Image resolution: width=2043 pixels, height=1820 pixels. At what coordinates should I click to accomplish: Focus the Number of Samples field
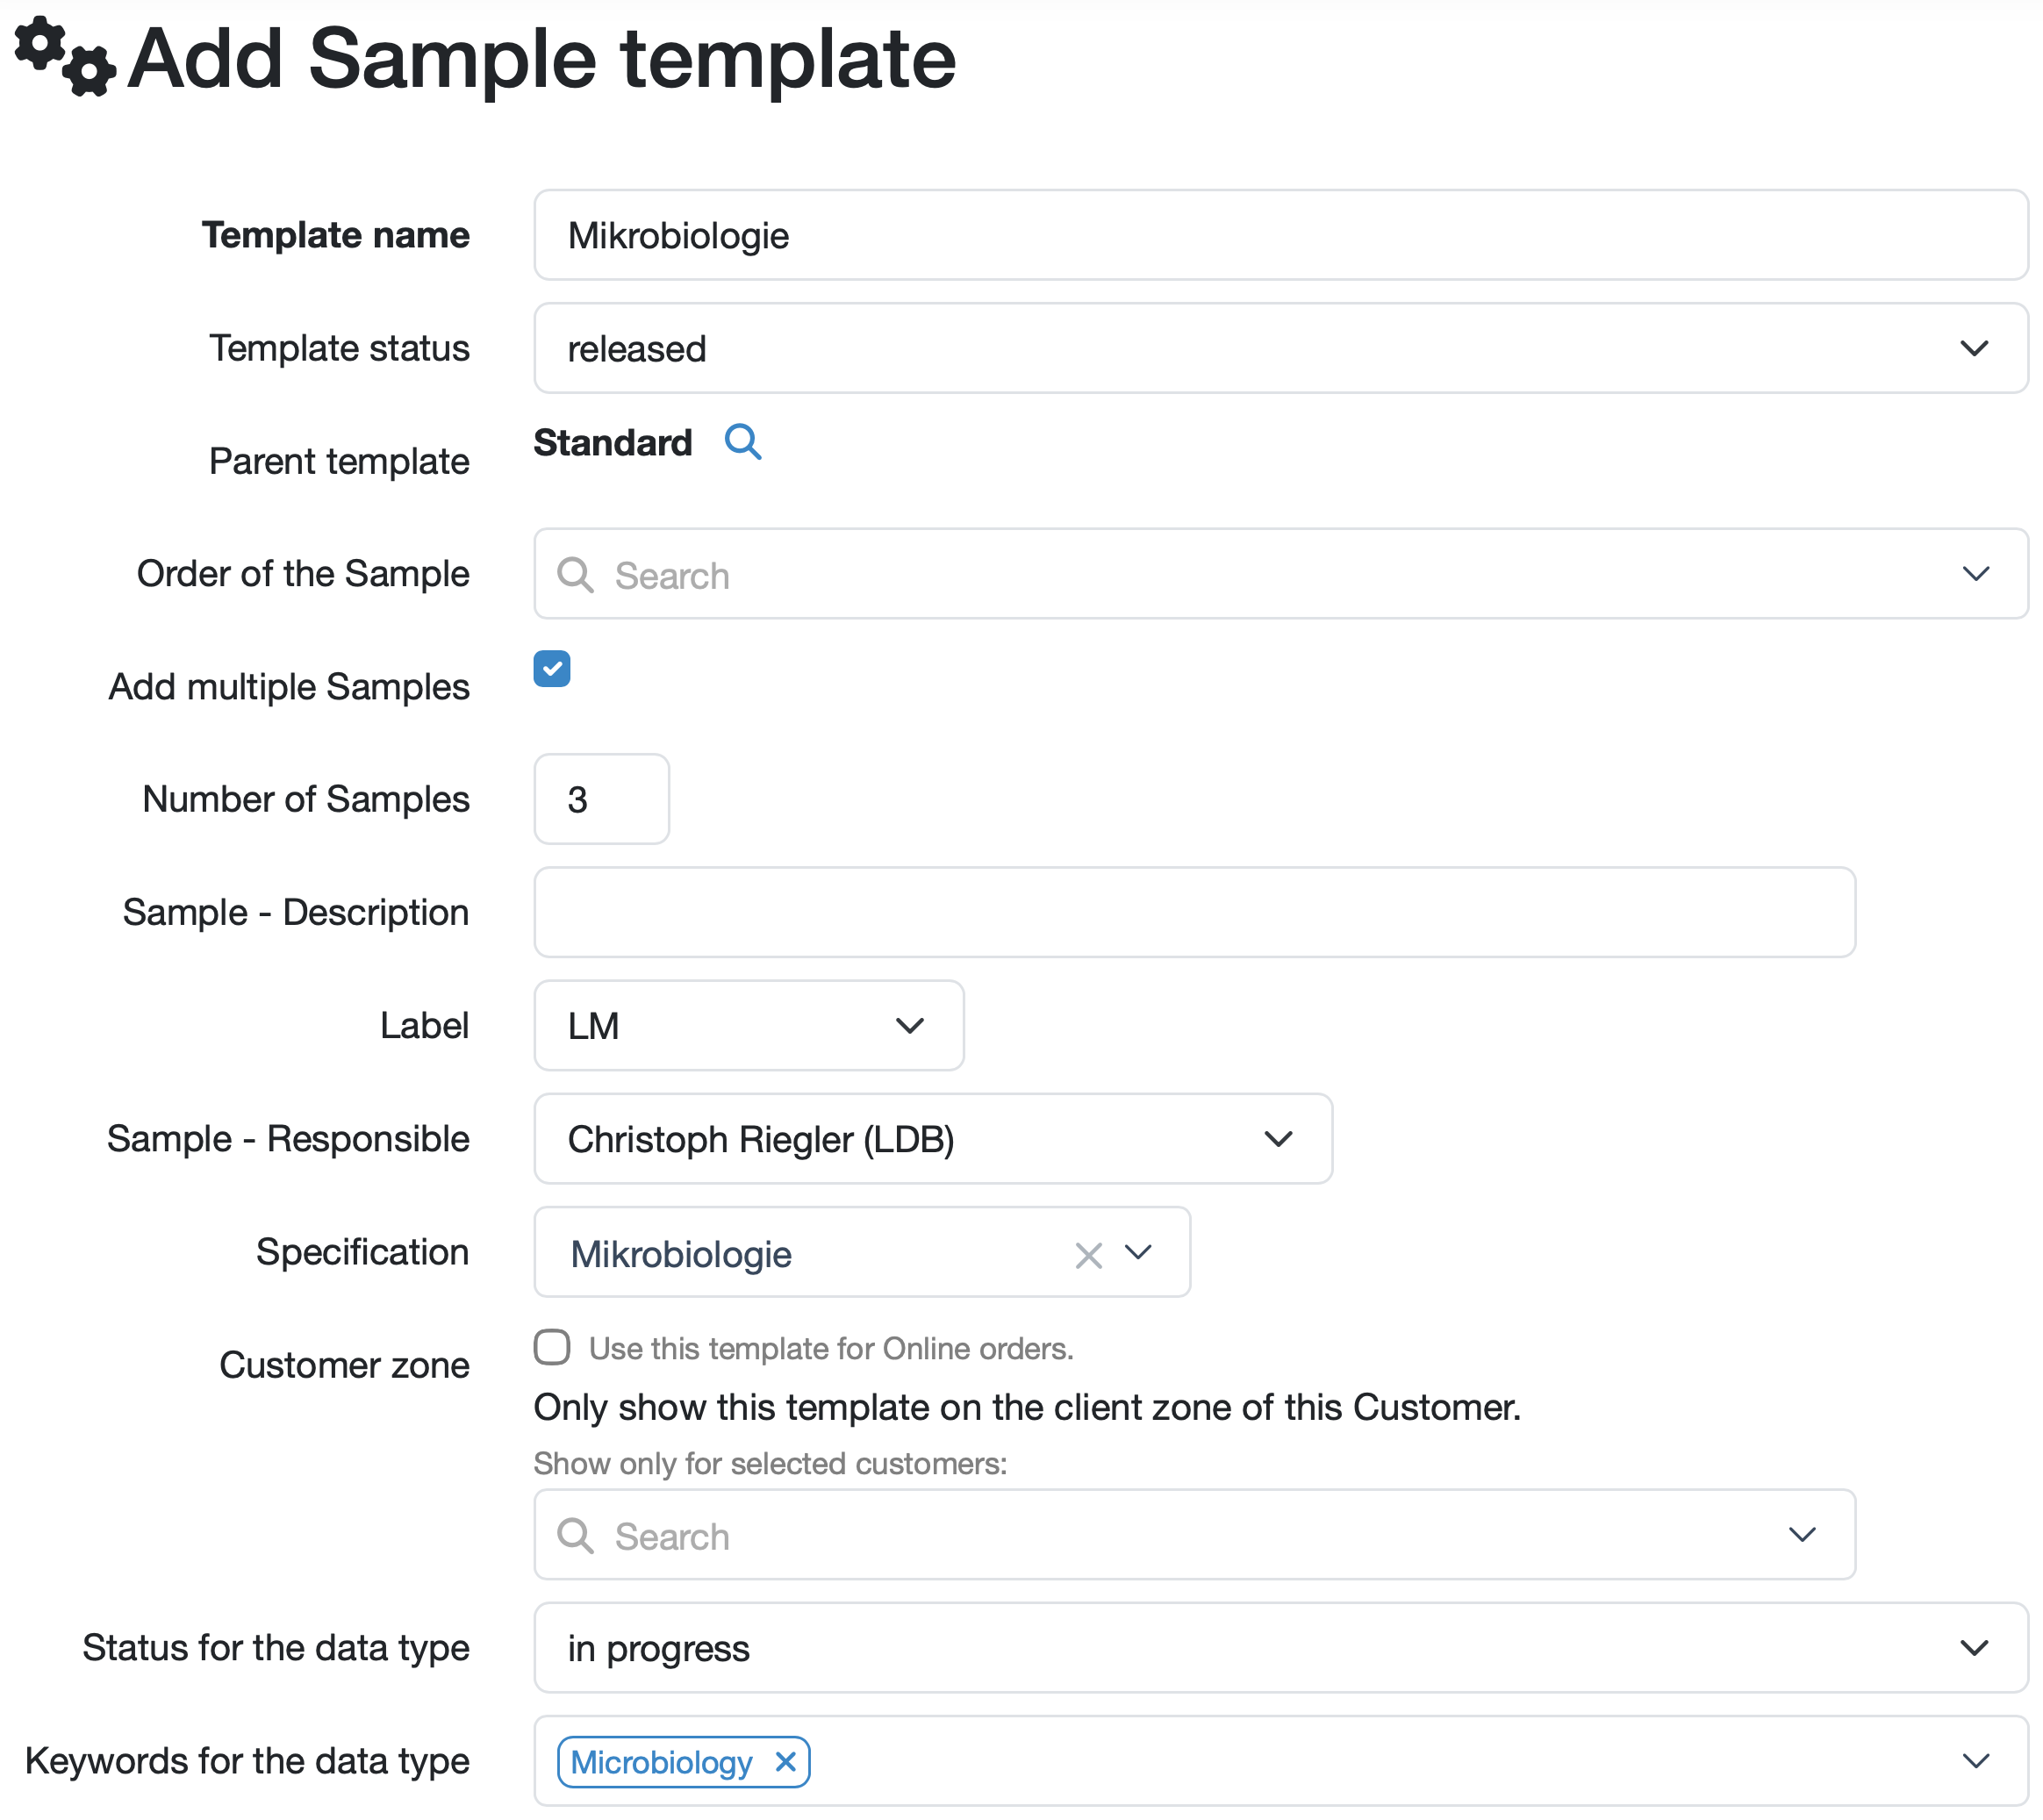601,799
